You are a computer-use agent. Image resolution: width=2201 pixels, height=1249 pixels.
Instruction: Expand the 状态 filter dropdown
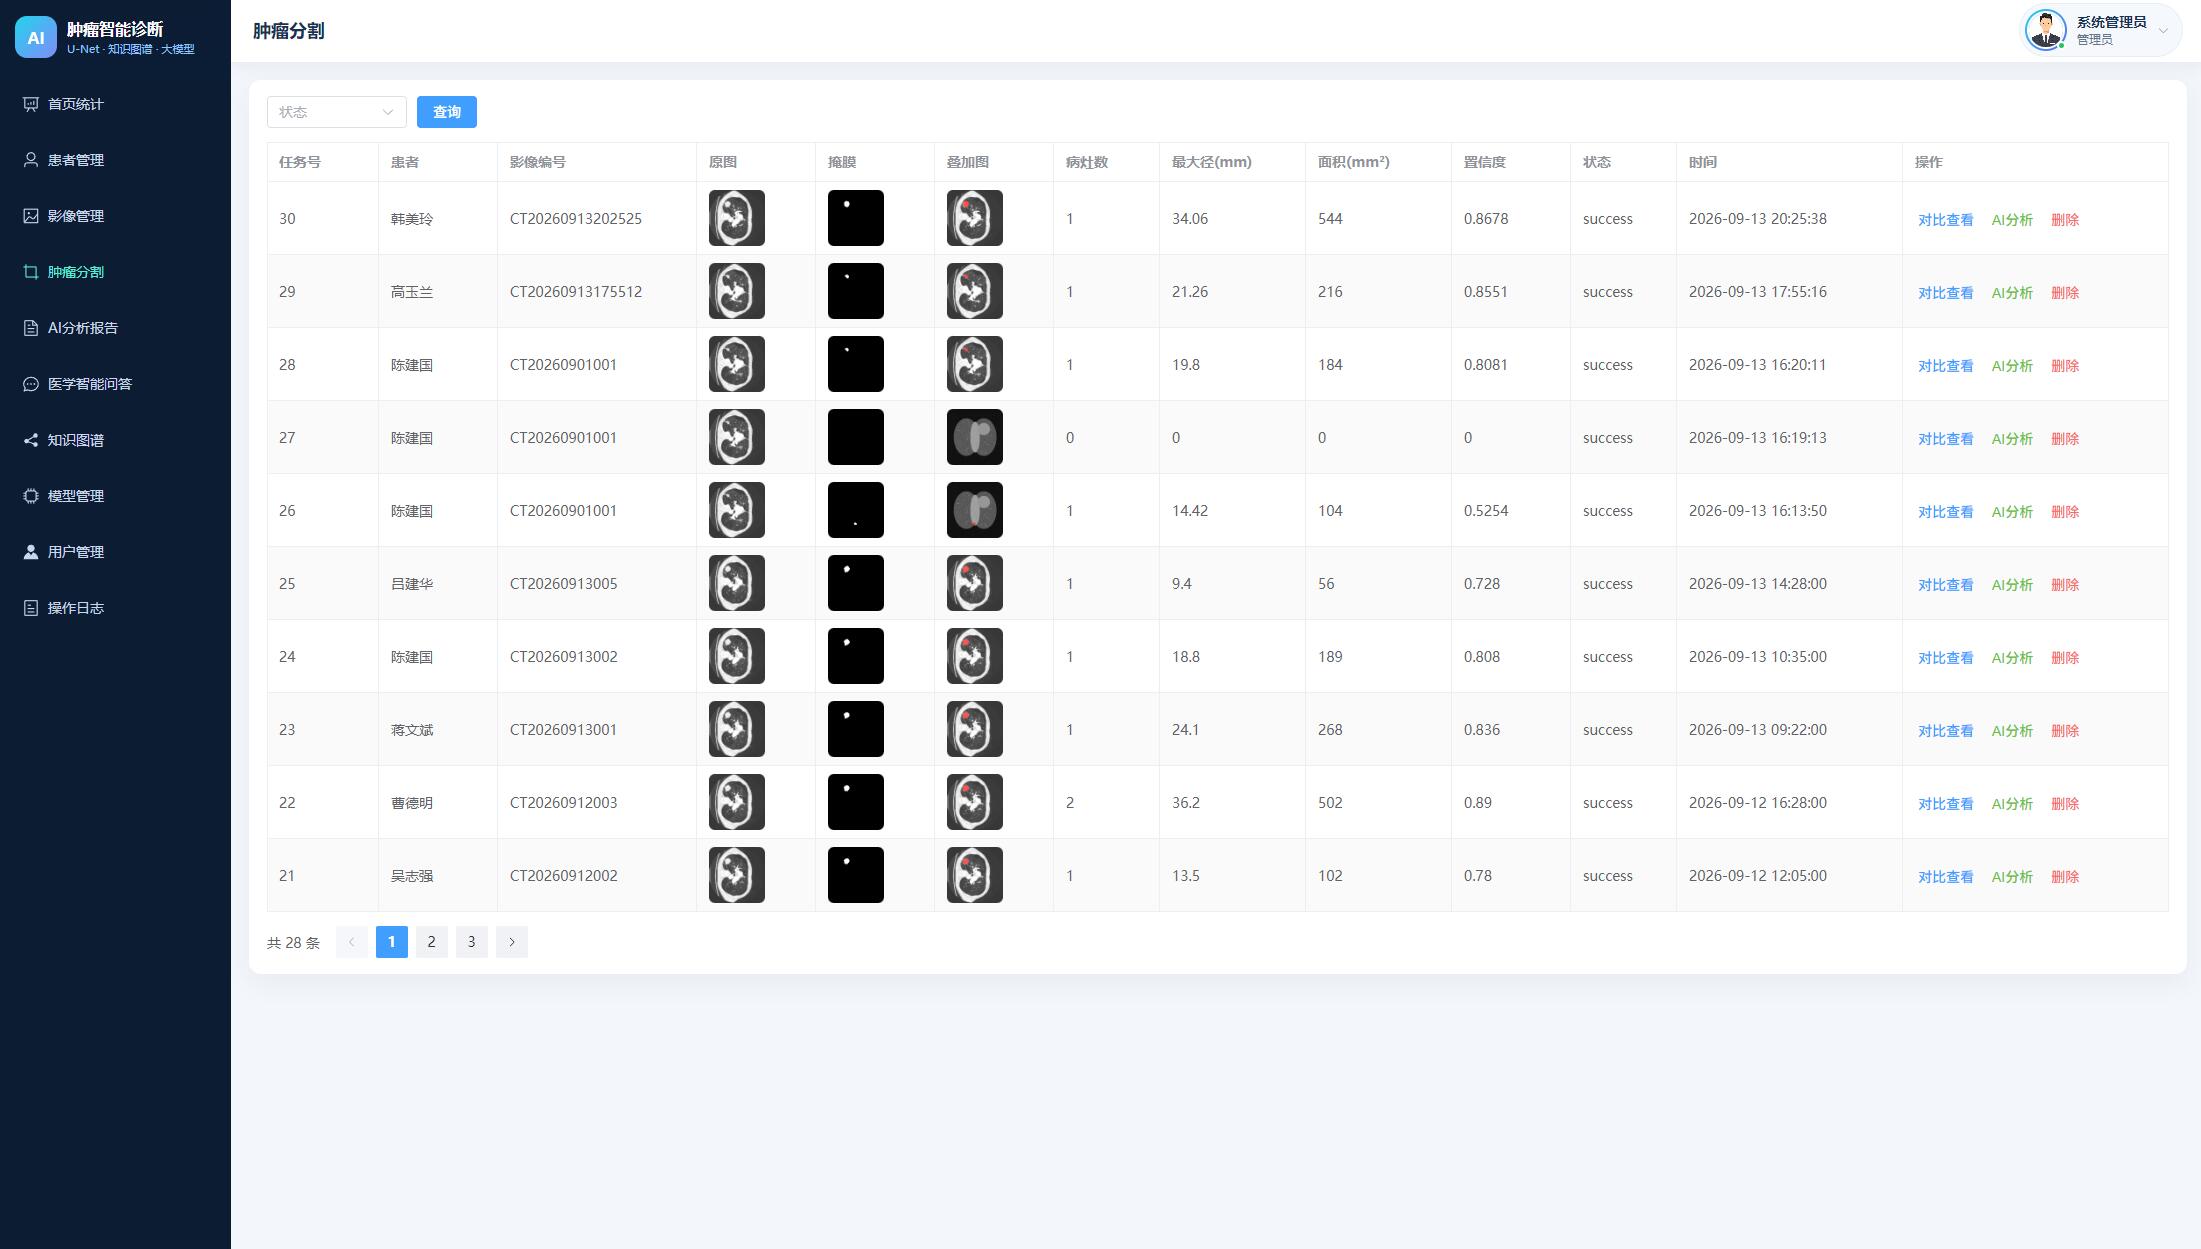click(x=336, y=112)
